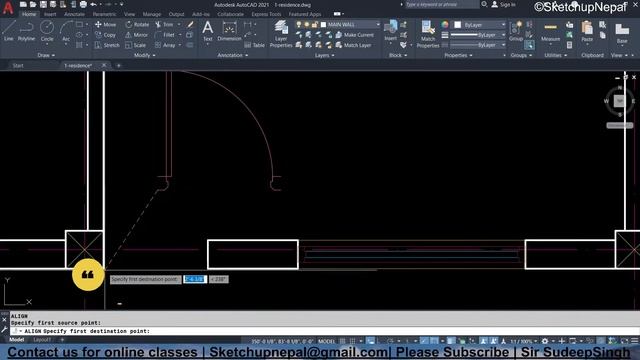The height and width of the screenshot is (360, 640).
Task: Click the Move tool in Modify panel
Action: pyautogui.click(x=106, y=24)
